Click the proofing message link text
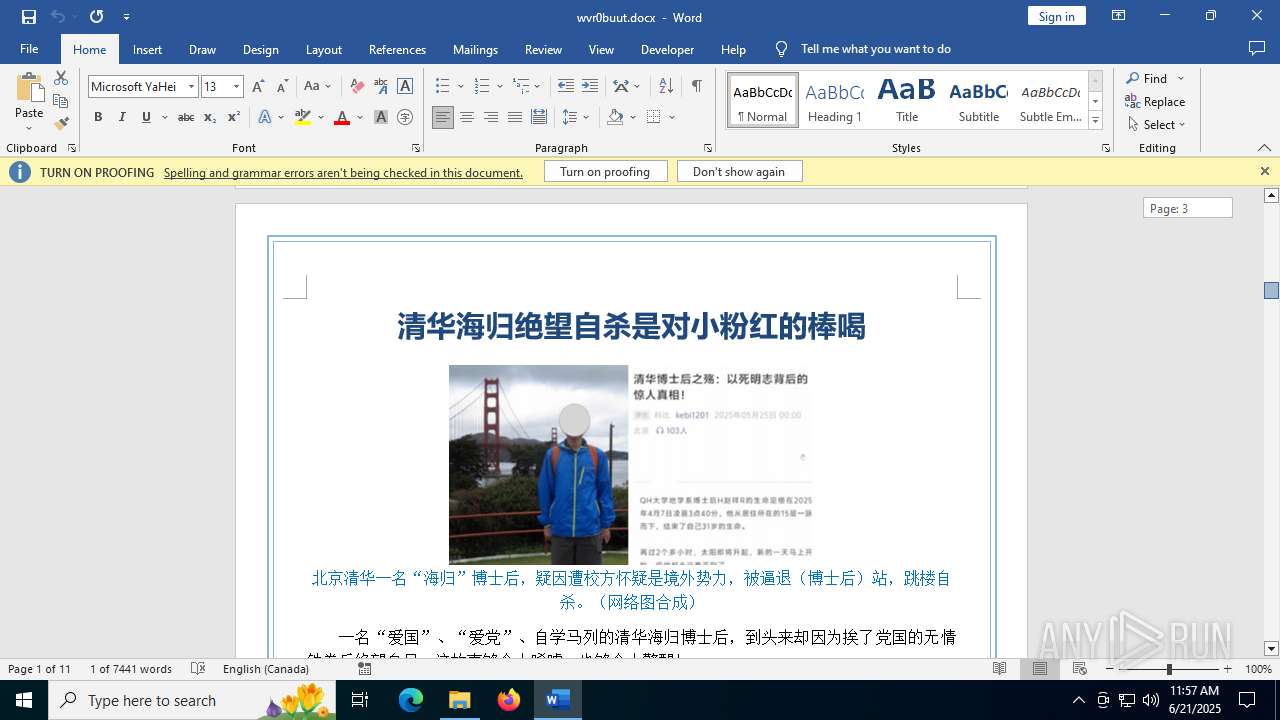 point(343,172)
